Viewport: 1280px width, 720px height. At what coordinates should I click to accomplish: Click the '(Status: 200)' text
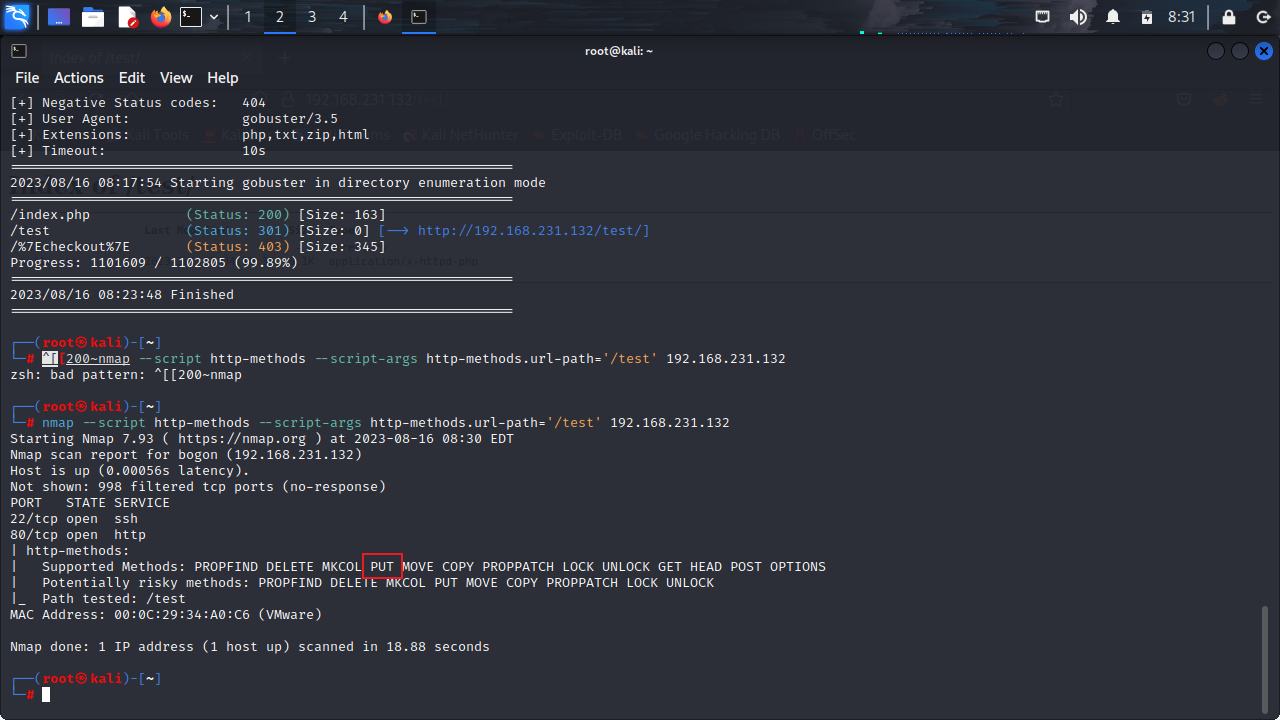(238, 215)
